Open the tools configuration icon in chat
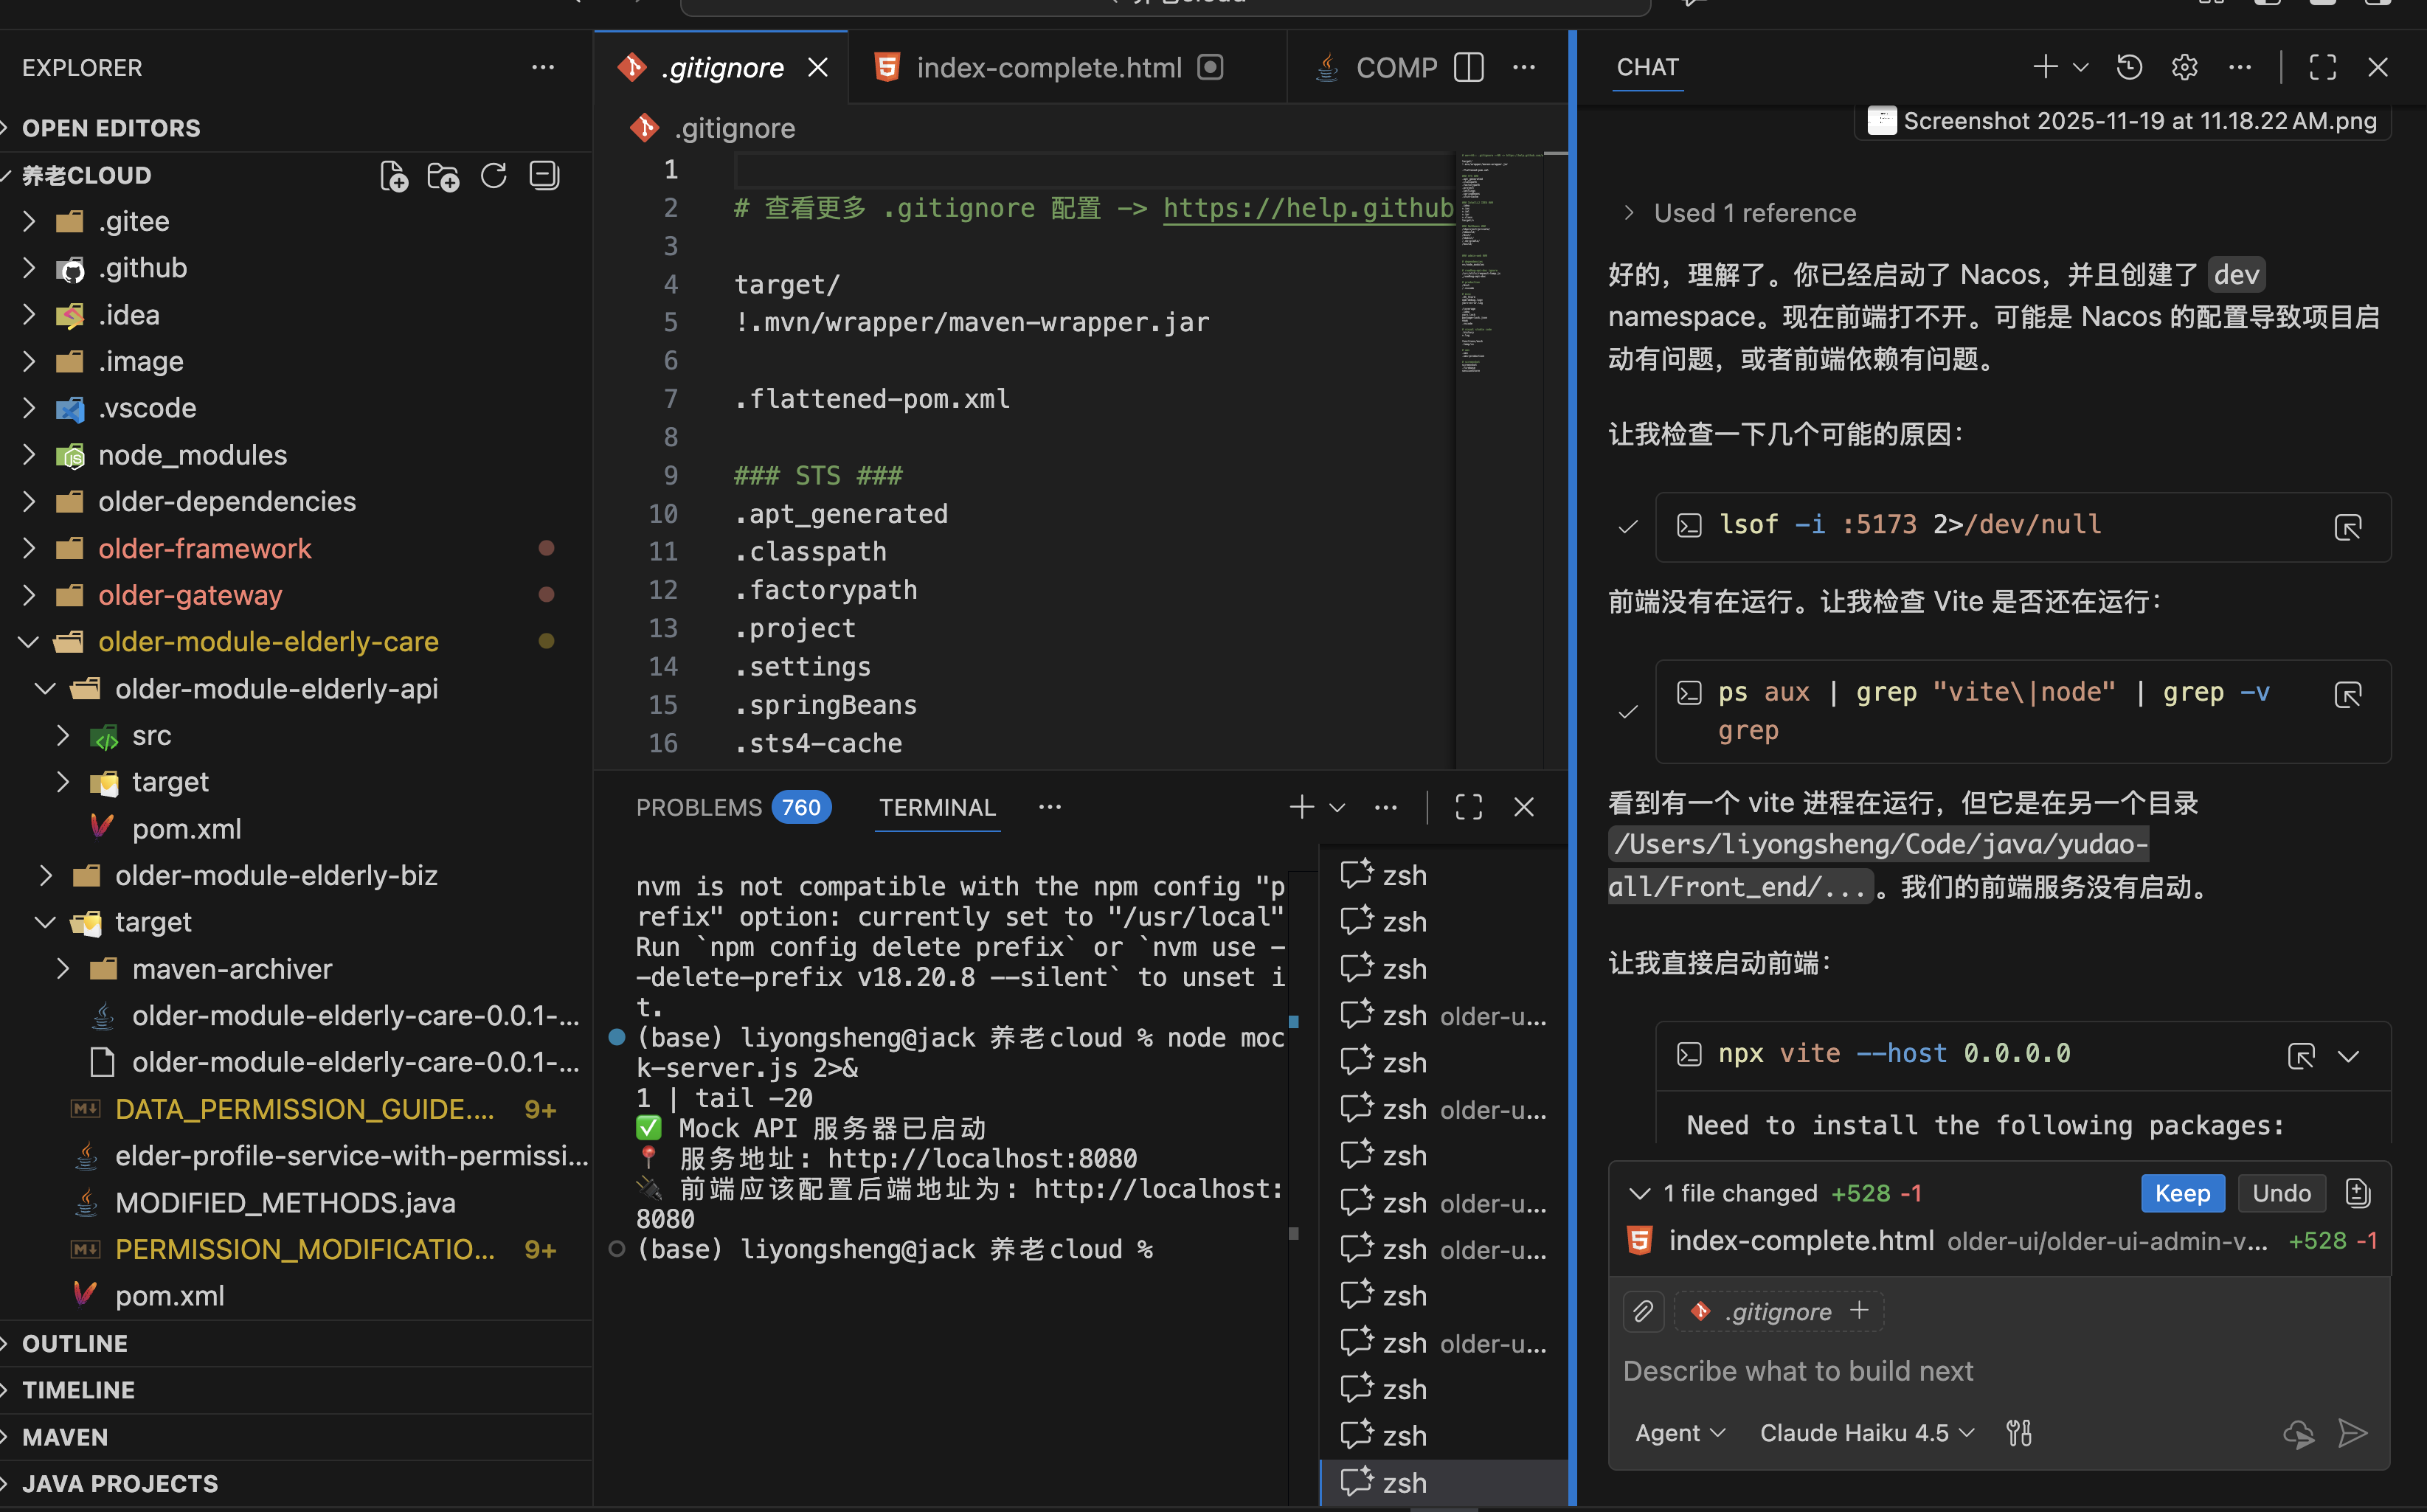Image resolution: width=2427 pixels, height=1512 pixels. pyautogui.click(x=2019, y=1433)
